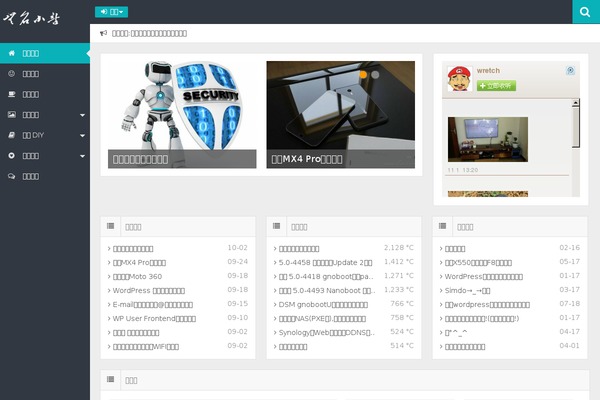Open the 5.0-4493 Nanoboot post
Screen dimensions: 600x400
(x=327, y=291)
